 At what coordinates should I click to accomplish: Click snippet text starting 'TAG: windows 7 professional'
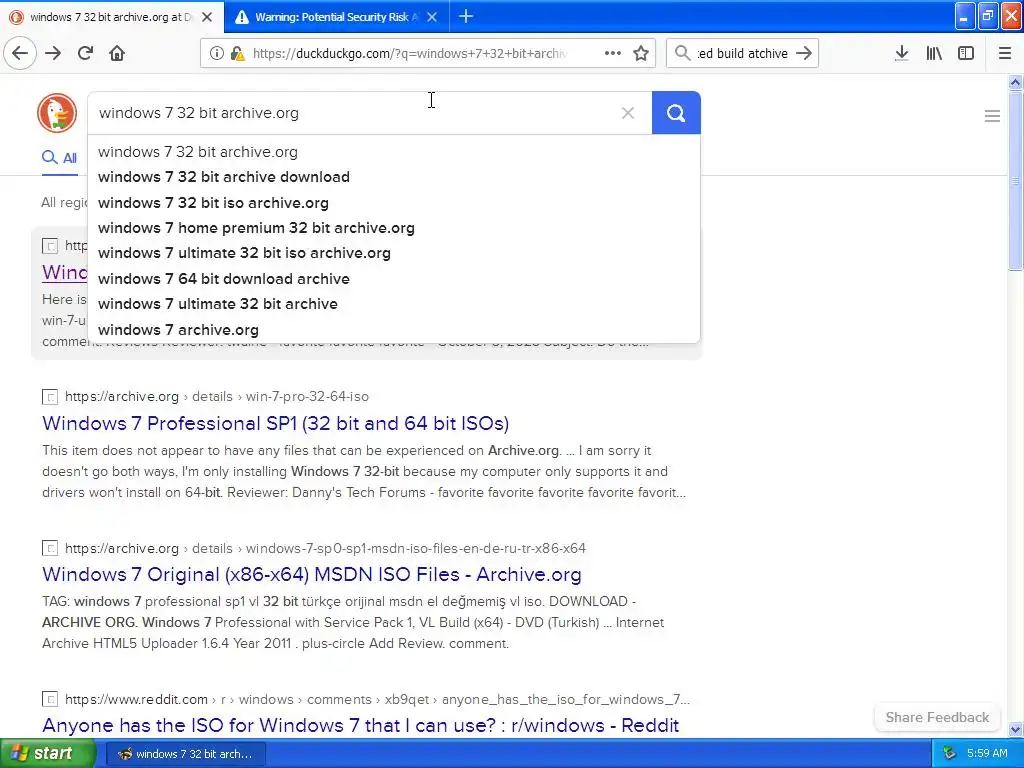point(353,622)
